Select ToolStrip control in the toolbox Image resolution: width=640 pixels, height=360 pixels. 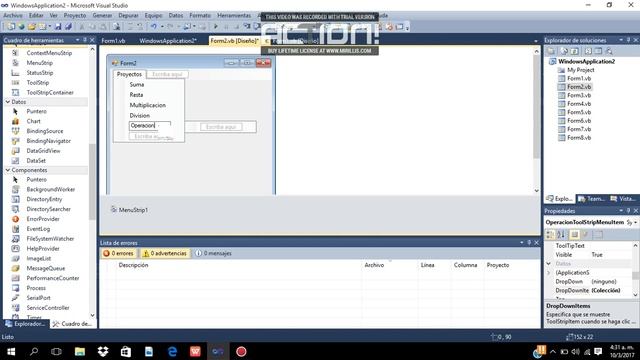tap(38, 82)
